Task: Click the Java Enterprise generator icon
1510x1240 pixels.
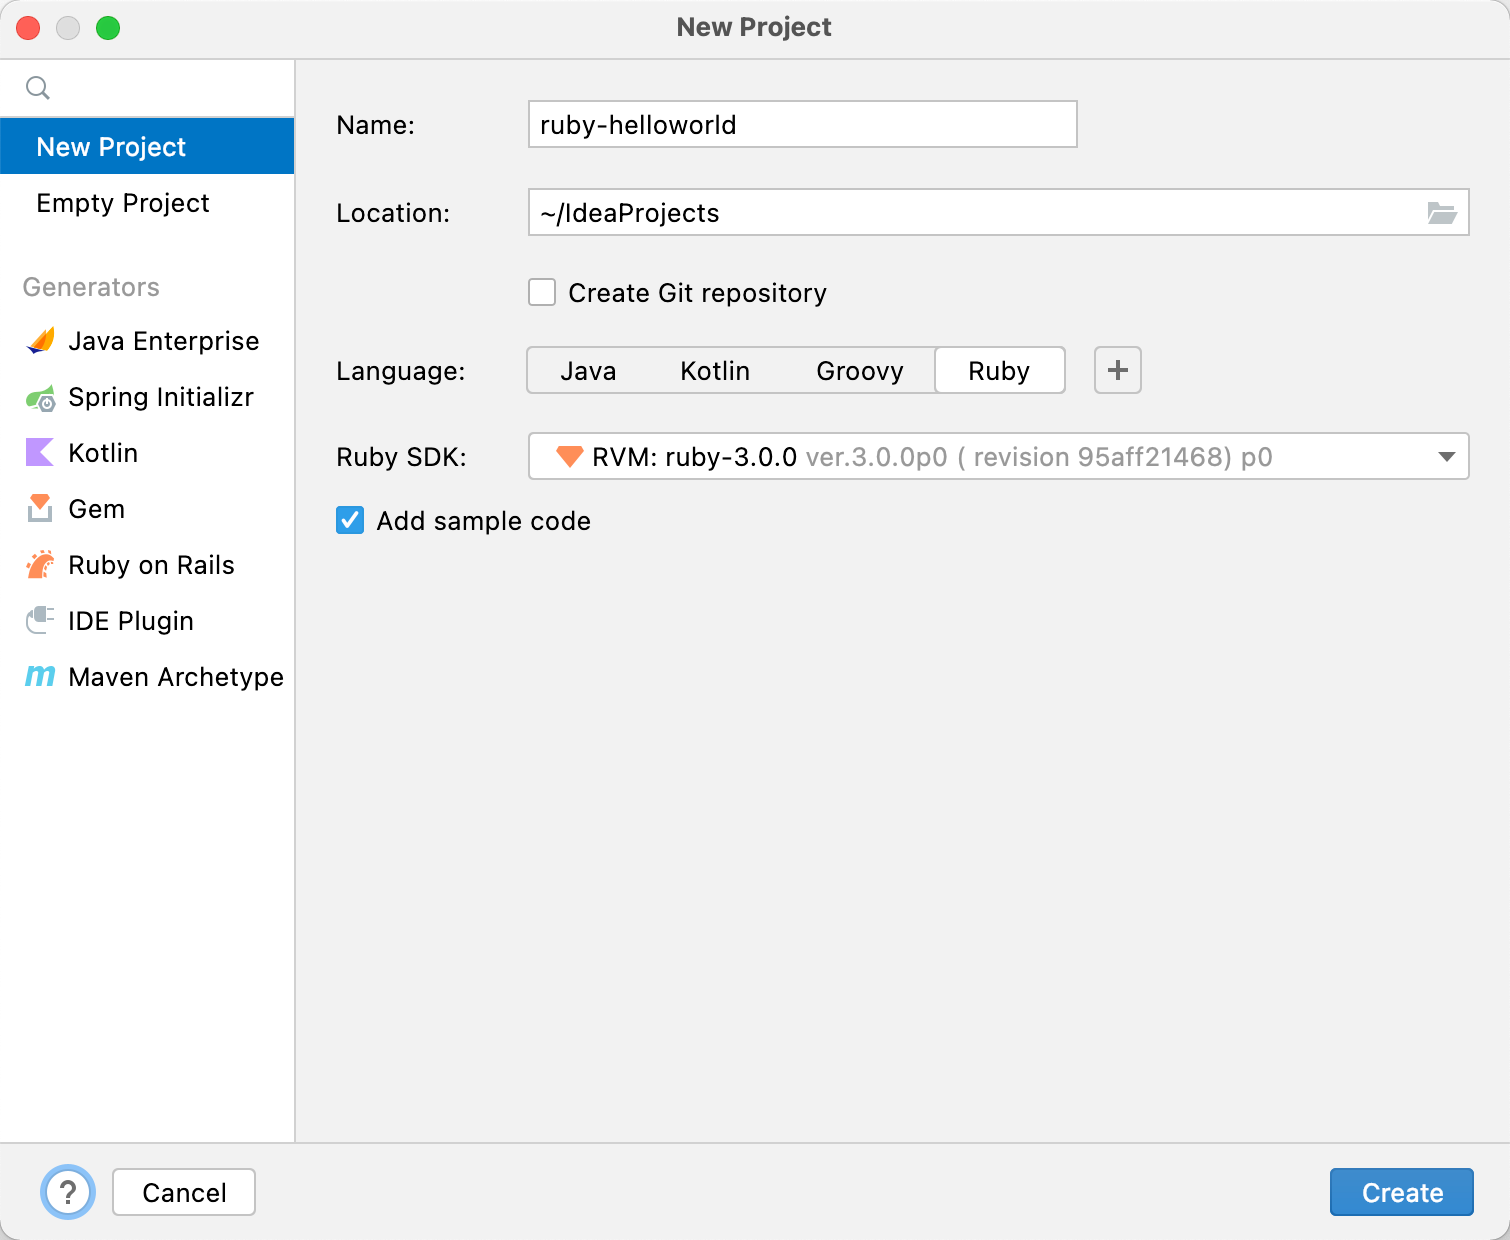Action: click(40, 341)
